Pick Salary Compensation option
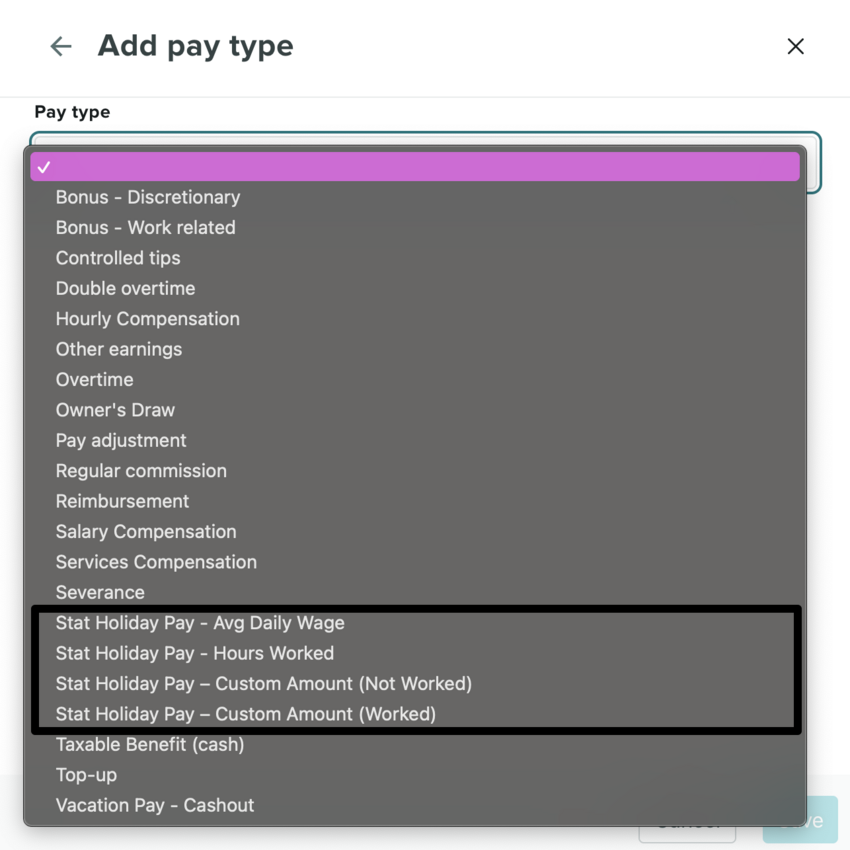The height and width of the screenshot is (850, 850). [x=146, y=532]
